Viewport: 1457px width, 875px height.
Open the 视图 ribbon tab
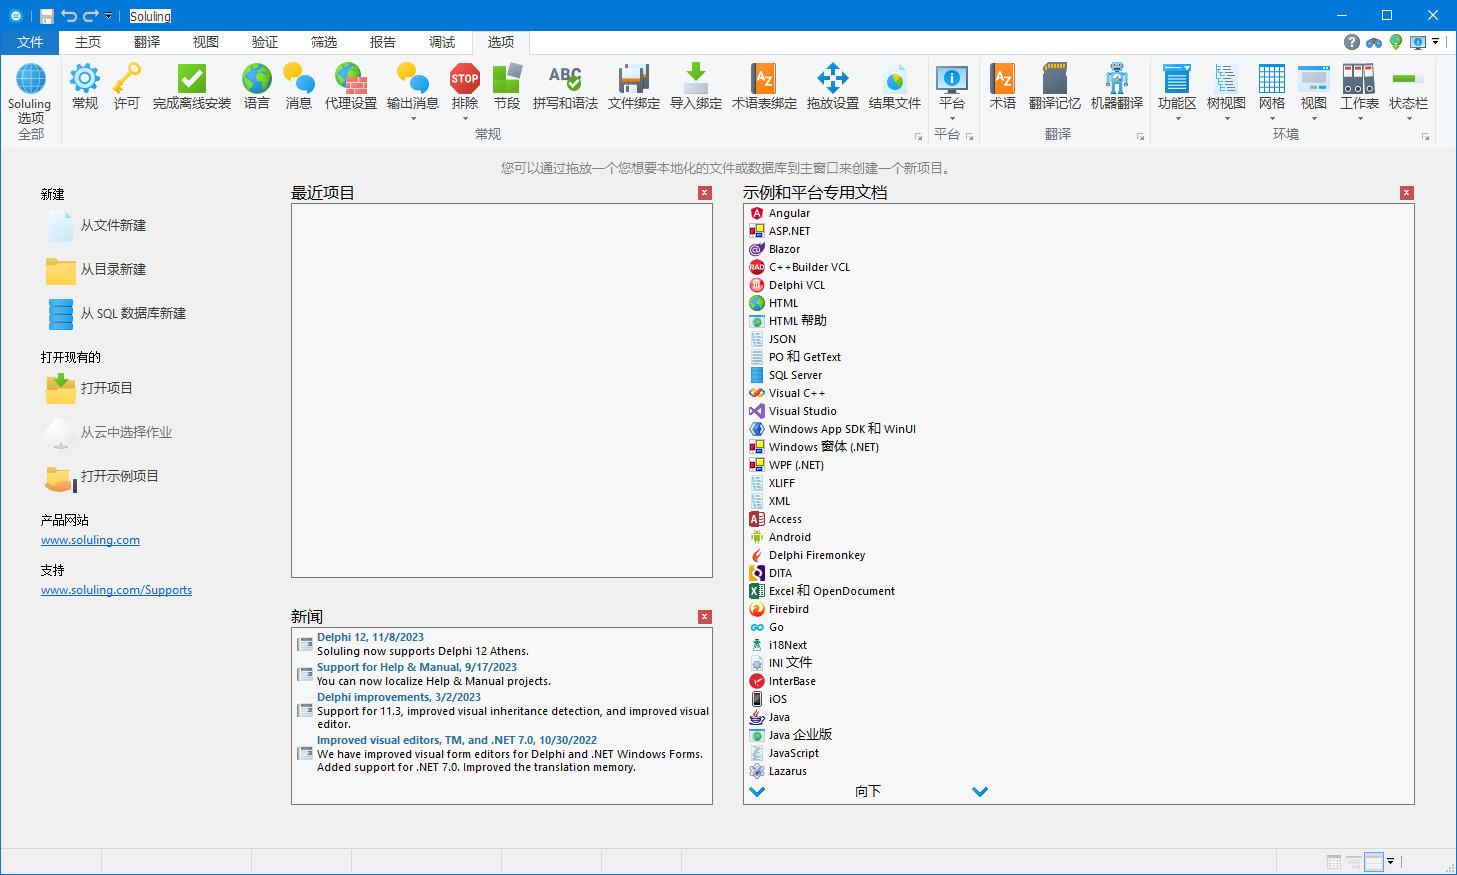click(204, 42)
